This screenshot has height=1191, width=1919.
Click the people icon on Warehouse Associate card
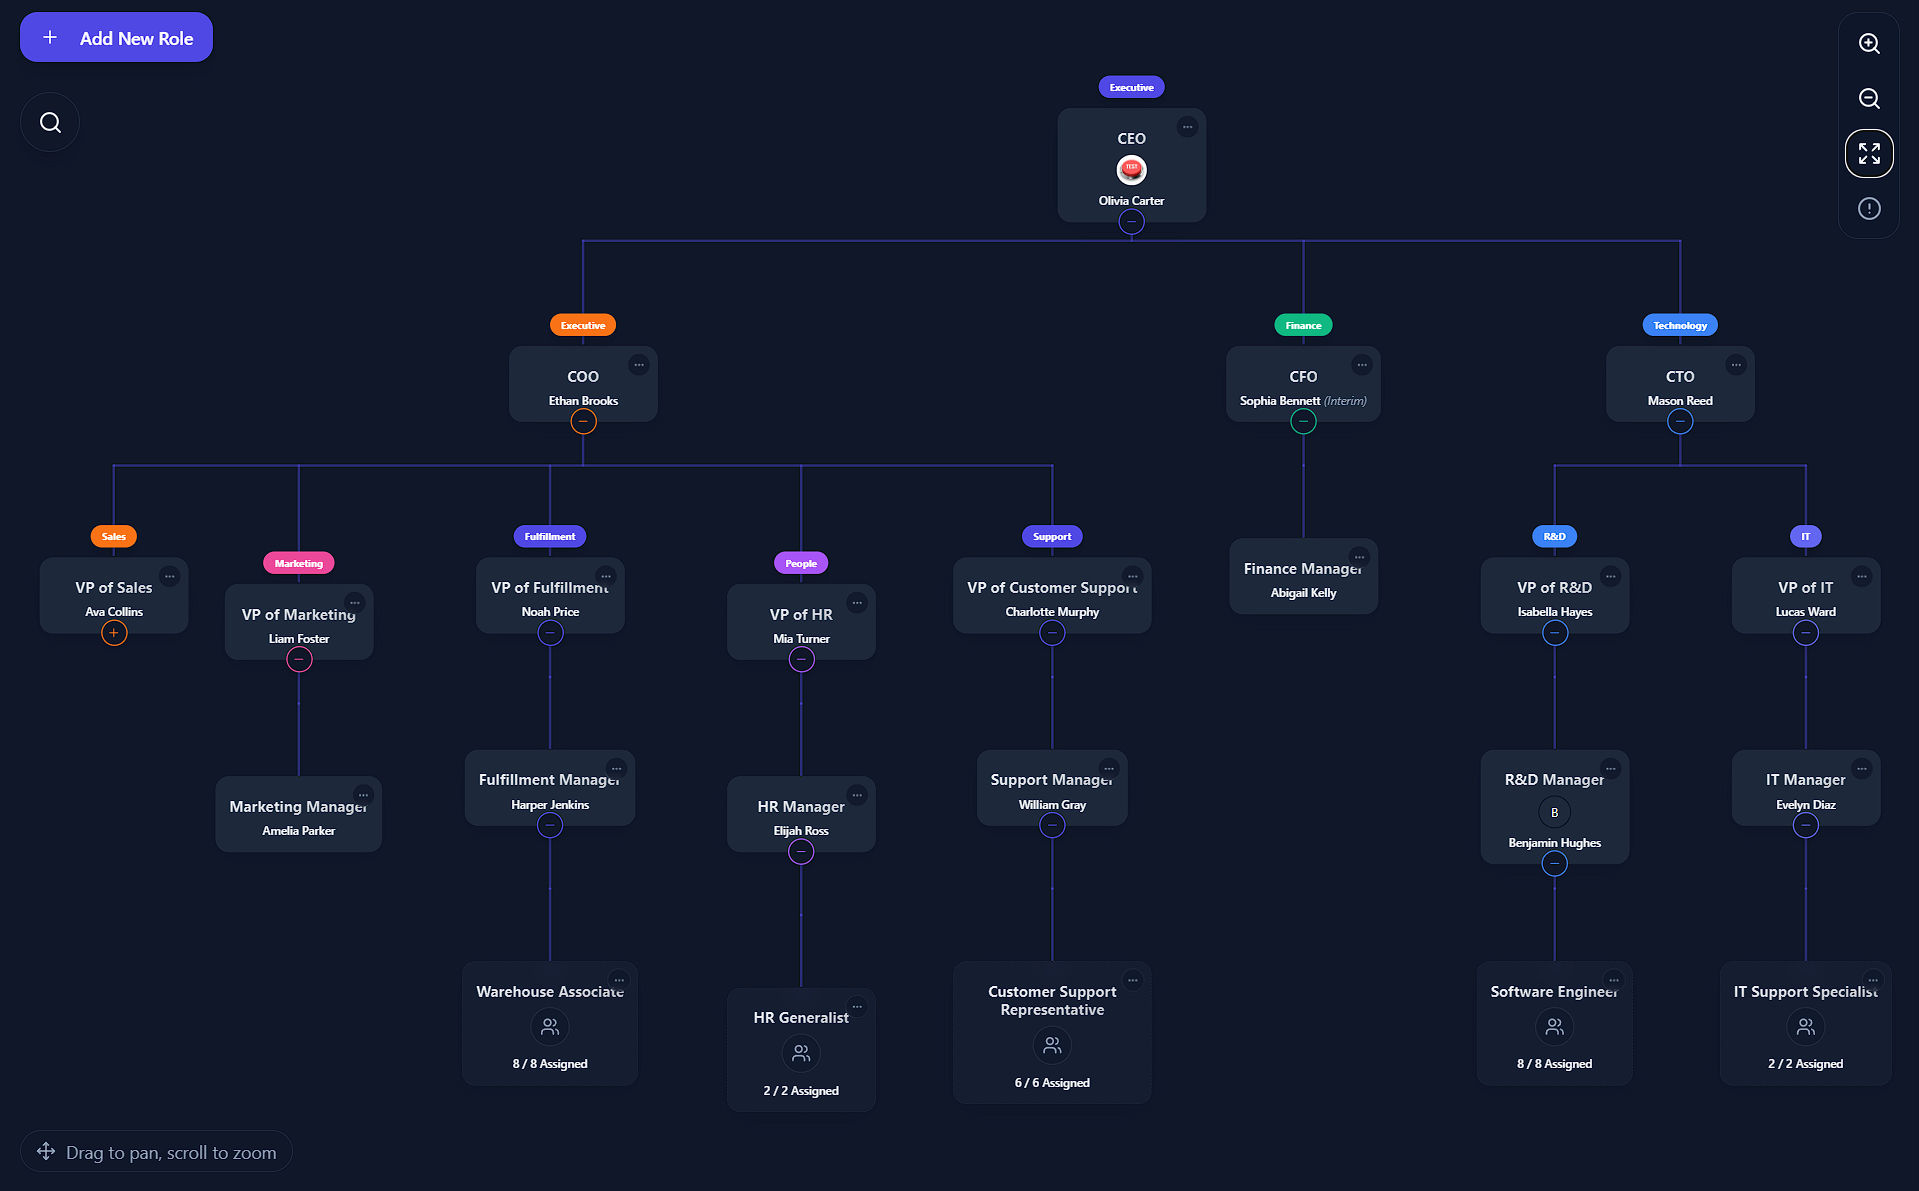(549, 1026)
